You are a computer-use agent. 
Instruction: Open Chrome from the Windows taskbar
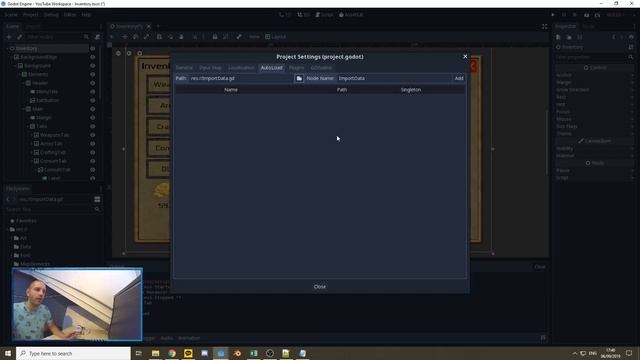(172, 353)
